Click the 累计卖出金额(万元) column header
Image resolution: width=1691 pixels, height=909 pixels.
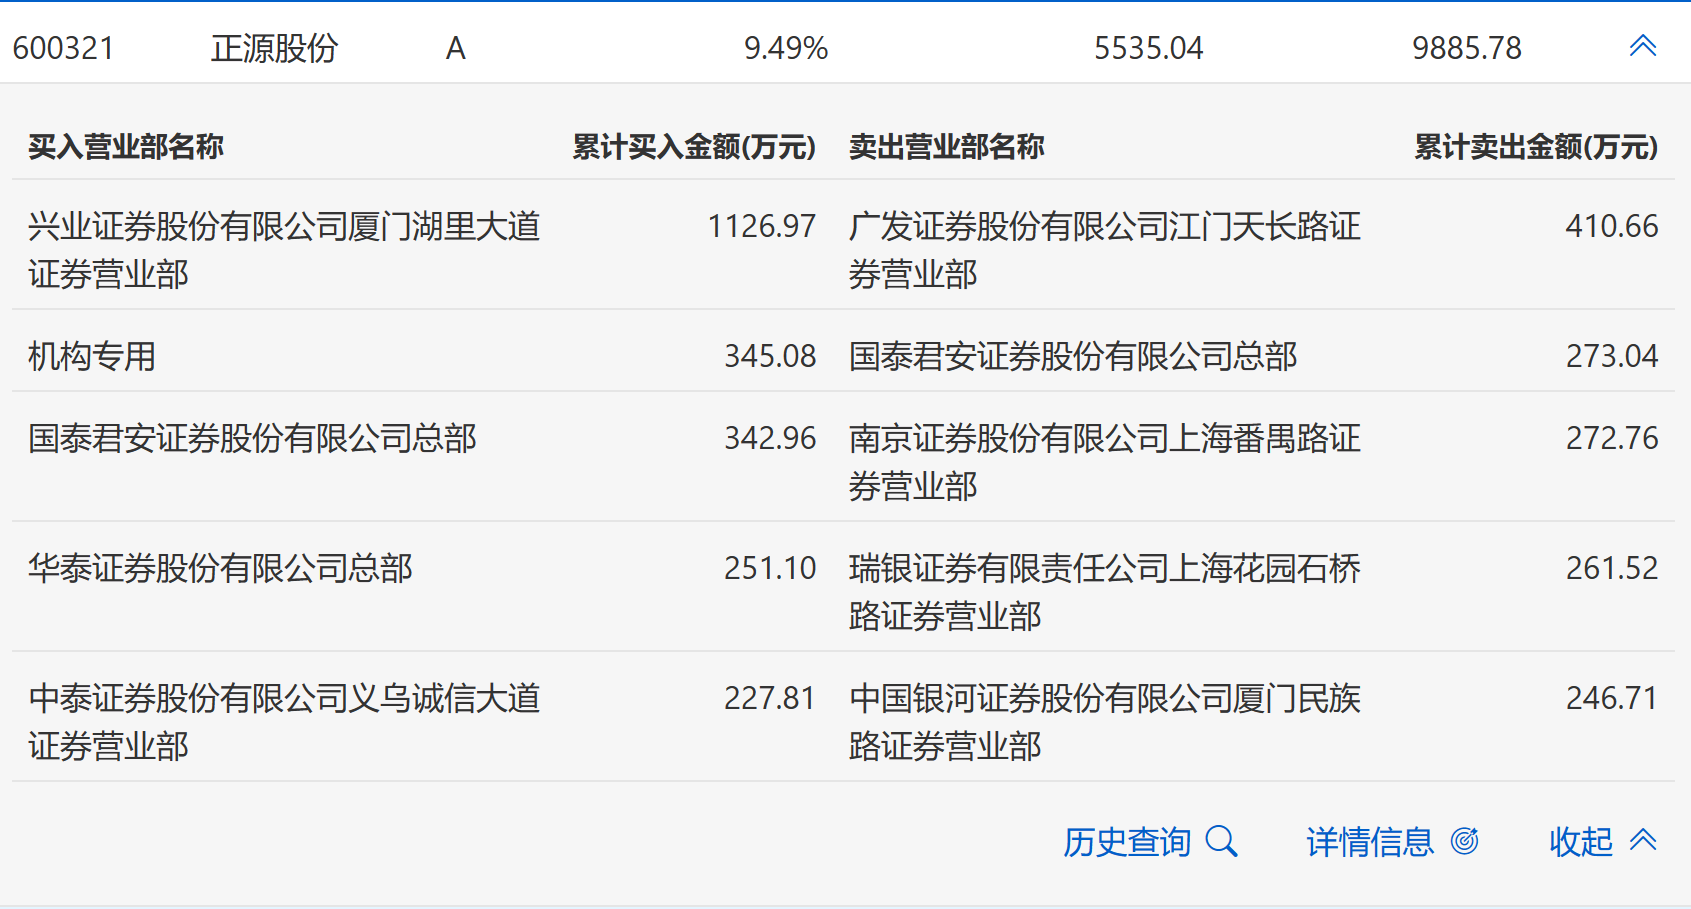(x=1536, y=147)
